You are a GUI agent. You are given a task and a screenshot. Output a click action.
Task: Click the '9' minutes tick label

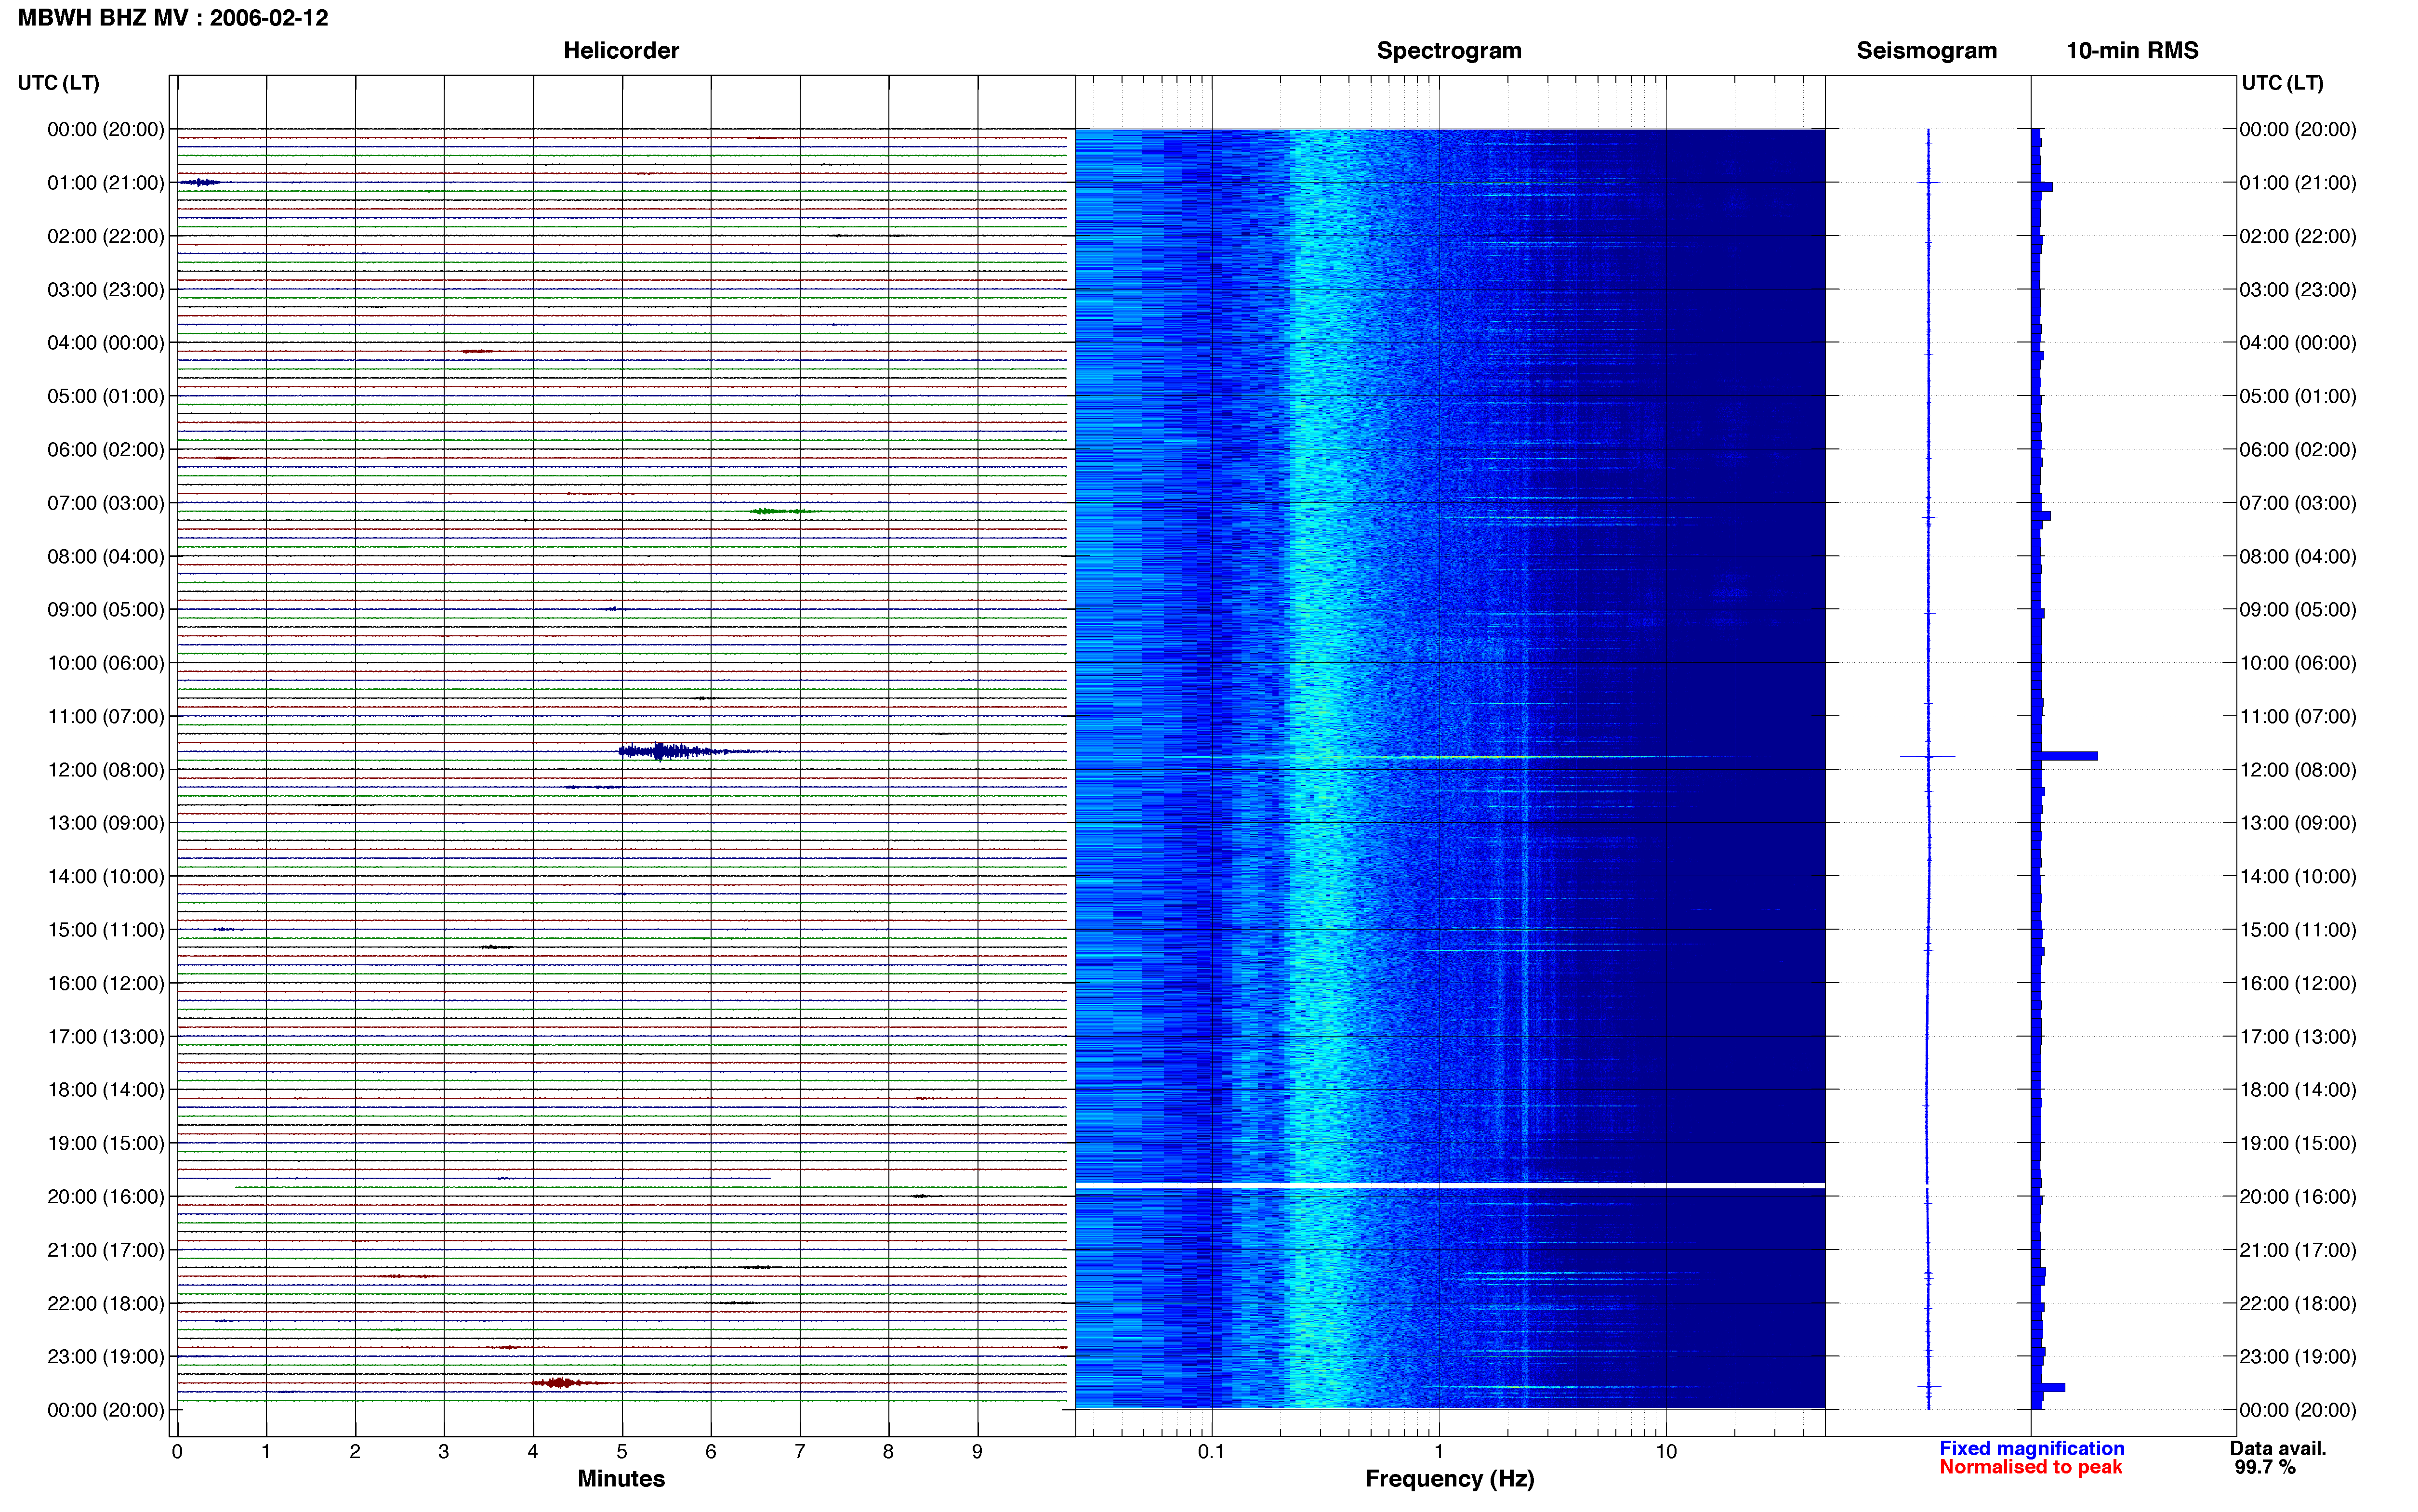[977, 1451]
